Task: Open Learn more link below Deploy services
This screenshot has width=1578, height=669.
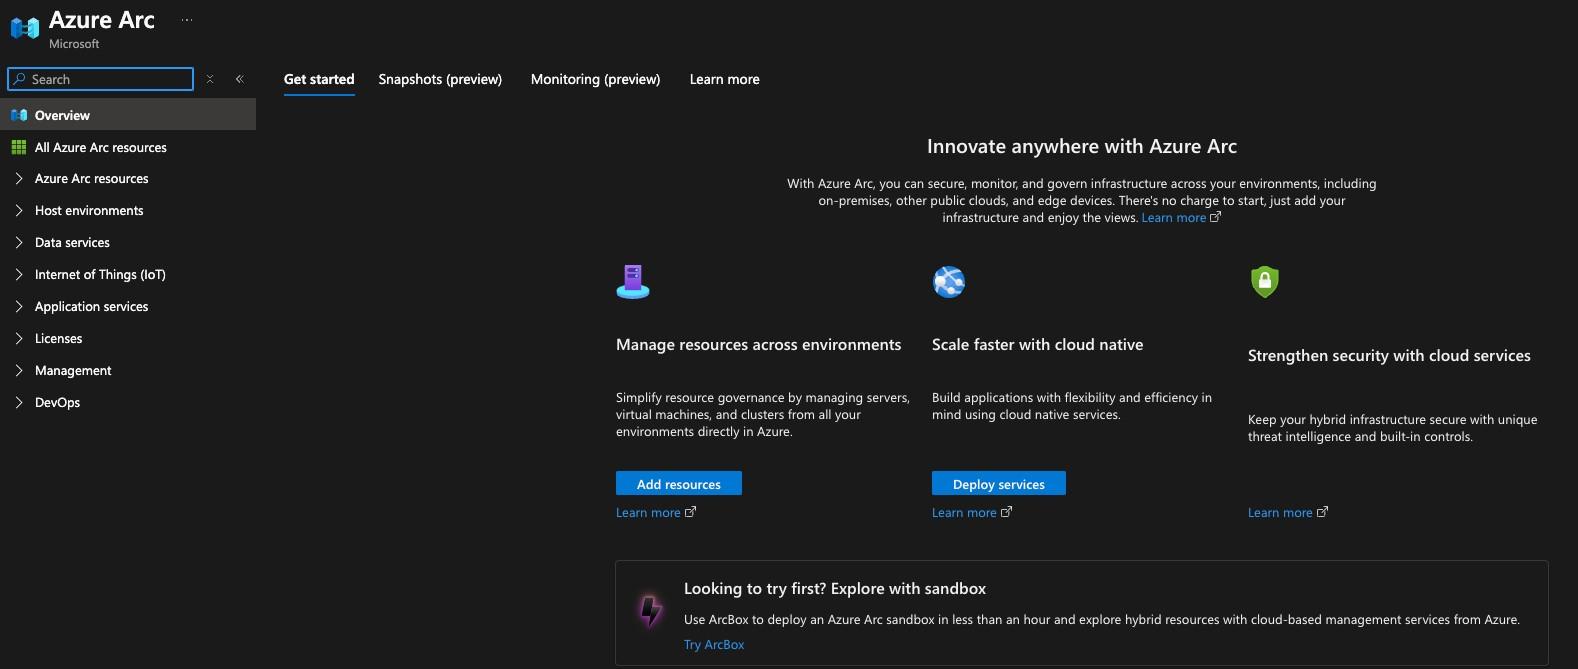Action: (964, 513)
